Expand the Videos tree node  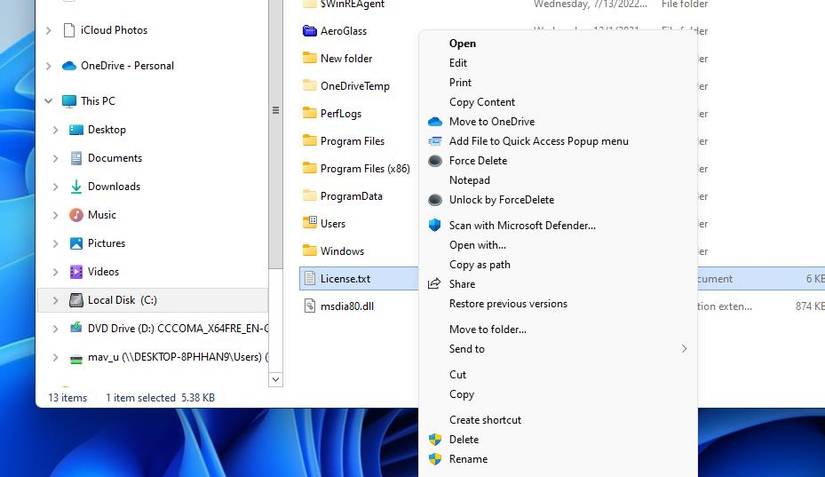[55, 272]
